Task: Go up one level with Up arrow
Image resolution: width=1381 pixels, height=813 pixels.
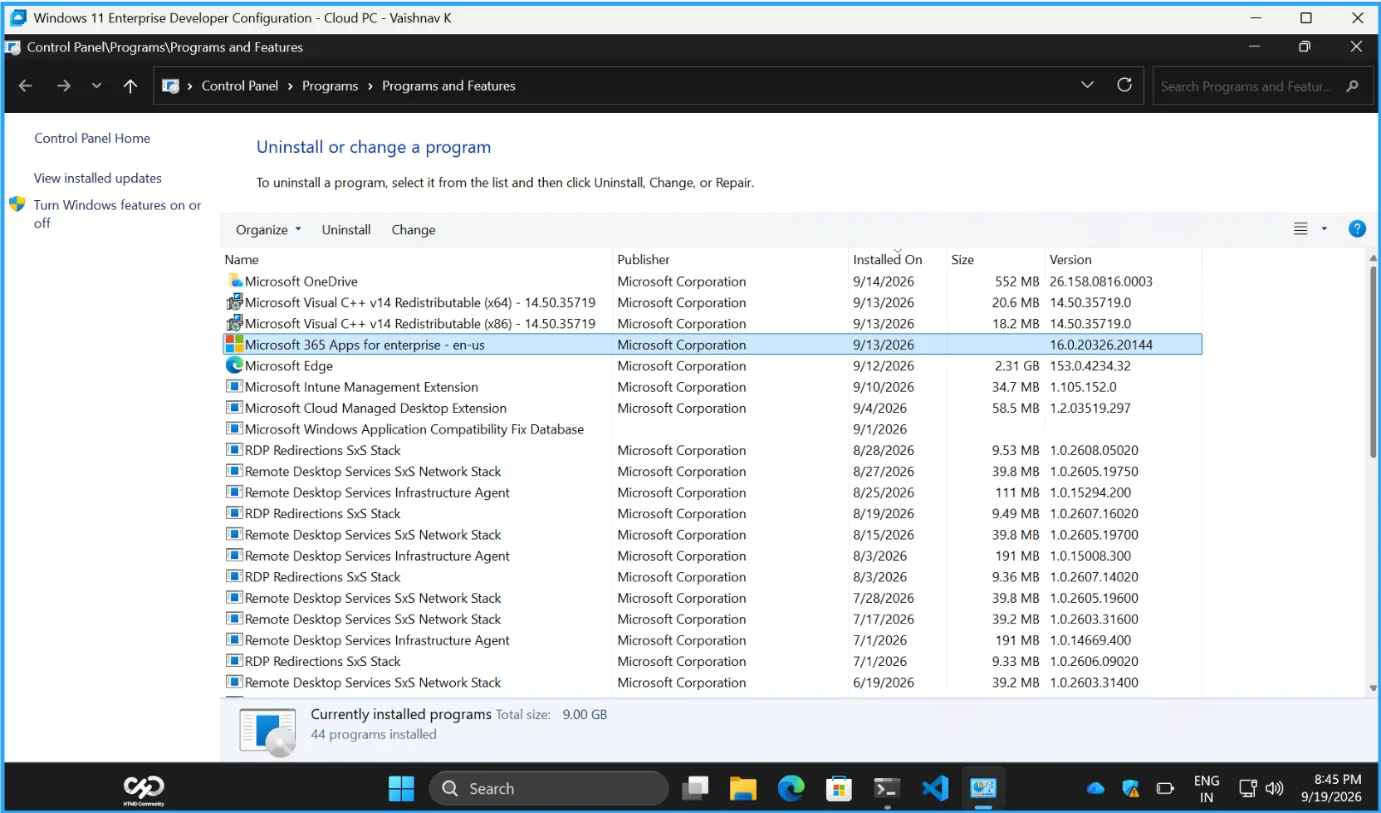Action: (x=130, y=86)
